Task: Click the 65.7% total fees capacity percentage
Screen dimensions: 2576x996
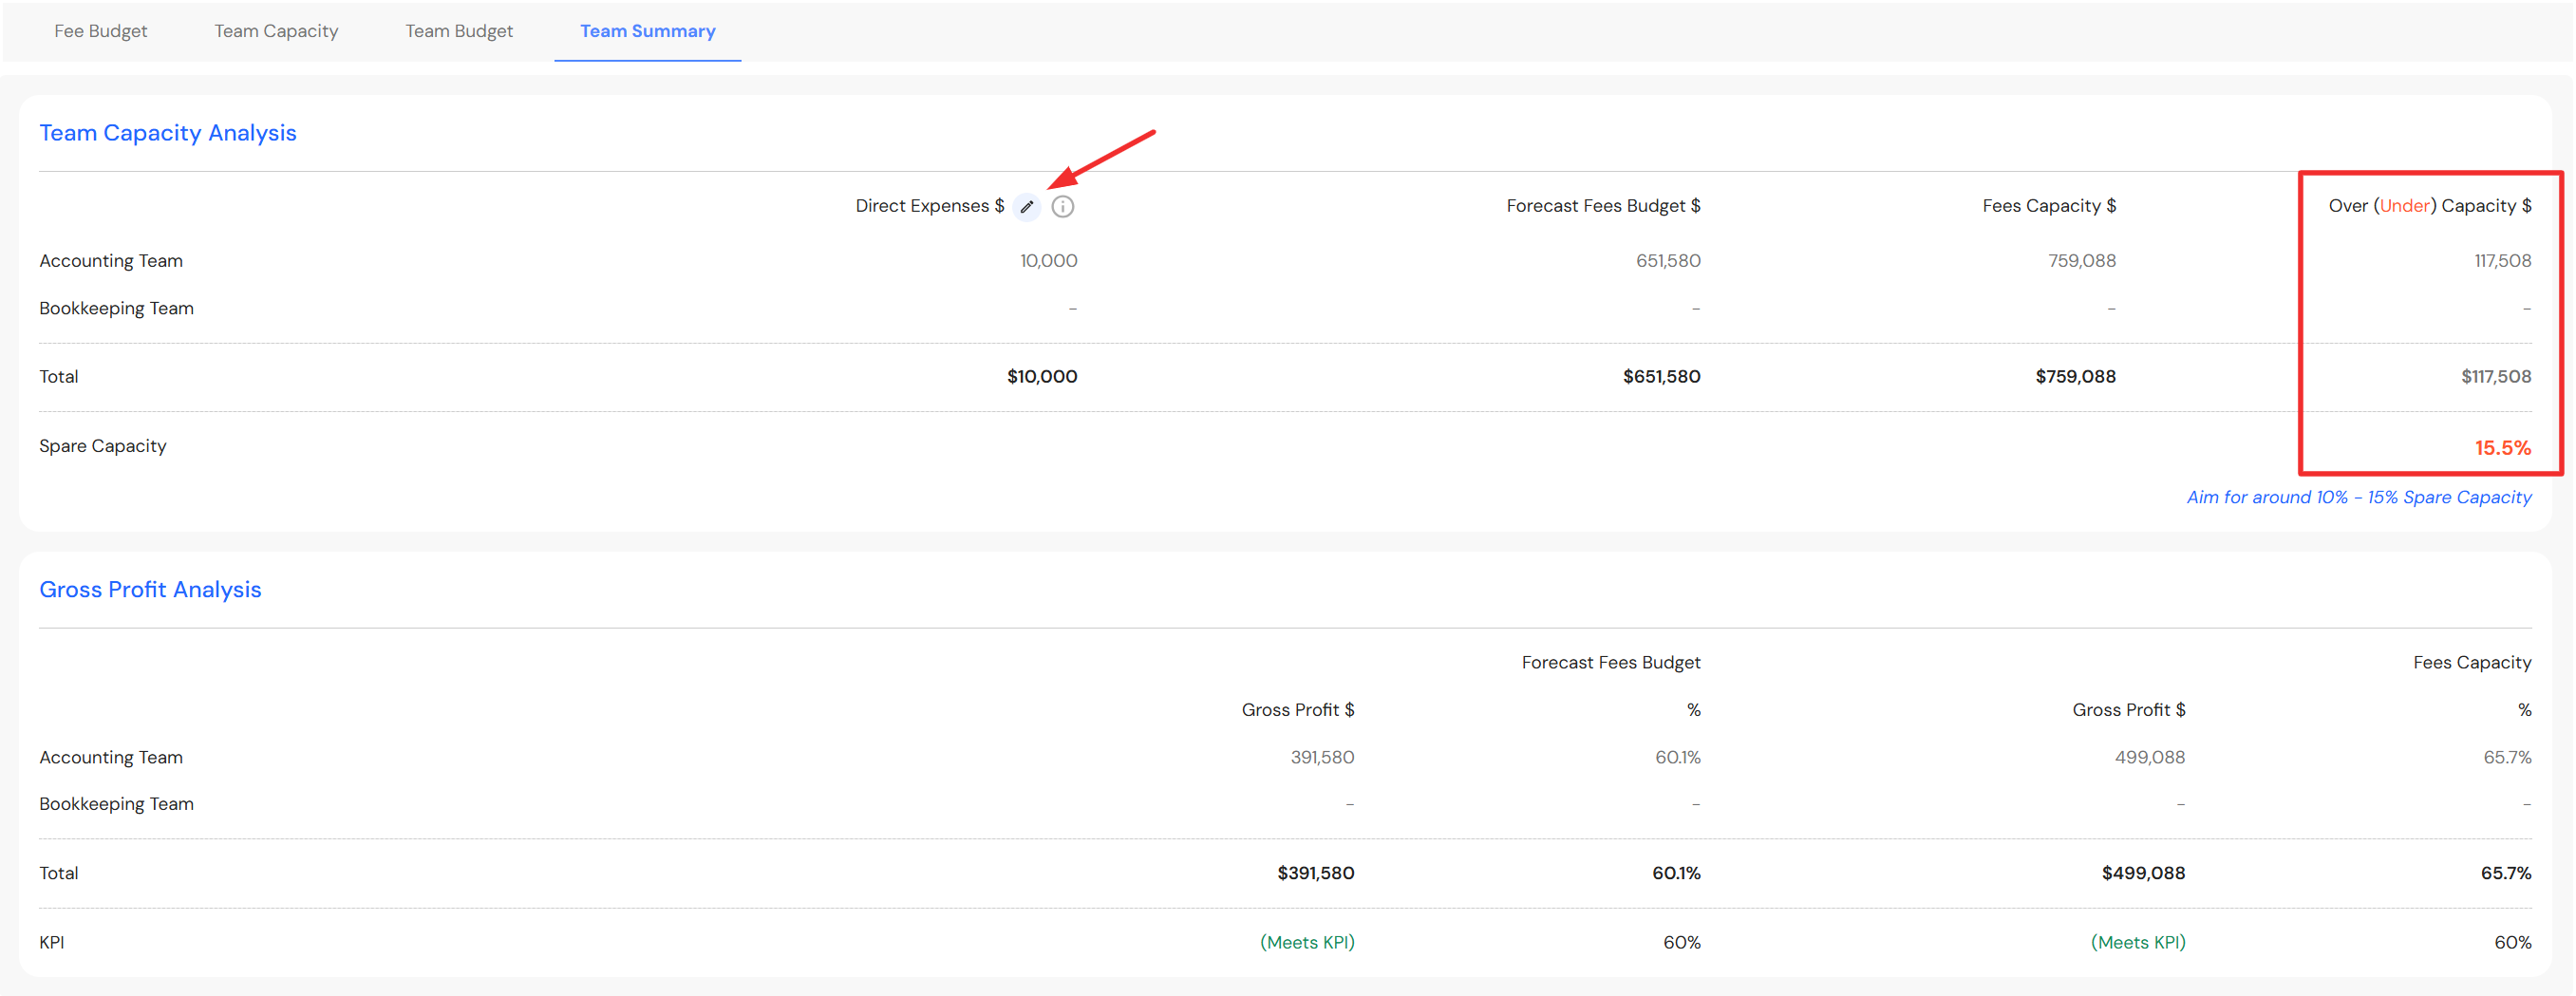Action: (2505, 873)
